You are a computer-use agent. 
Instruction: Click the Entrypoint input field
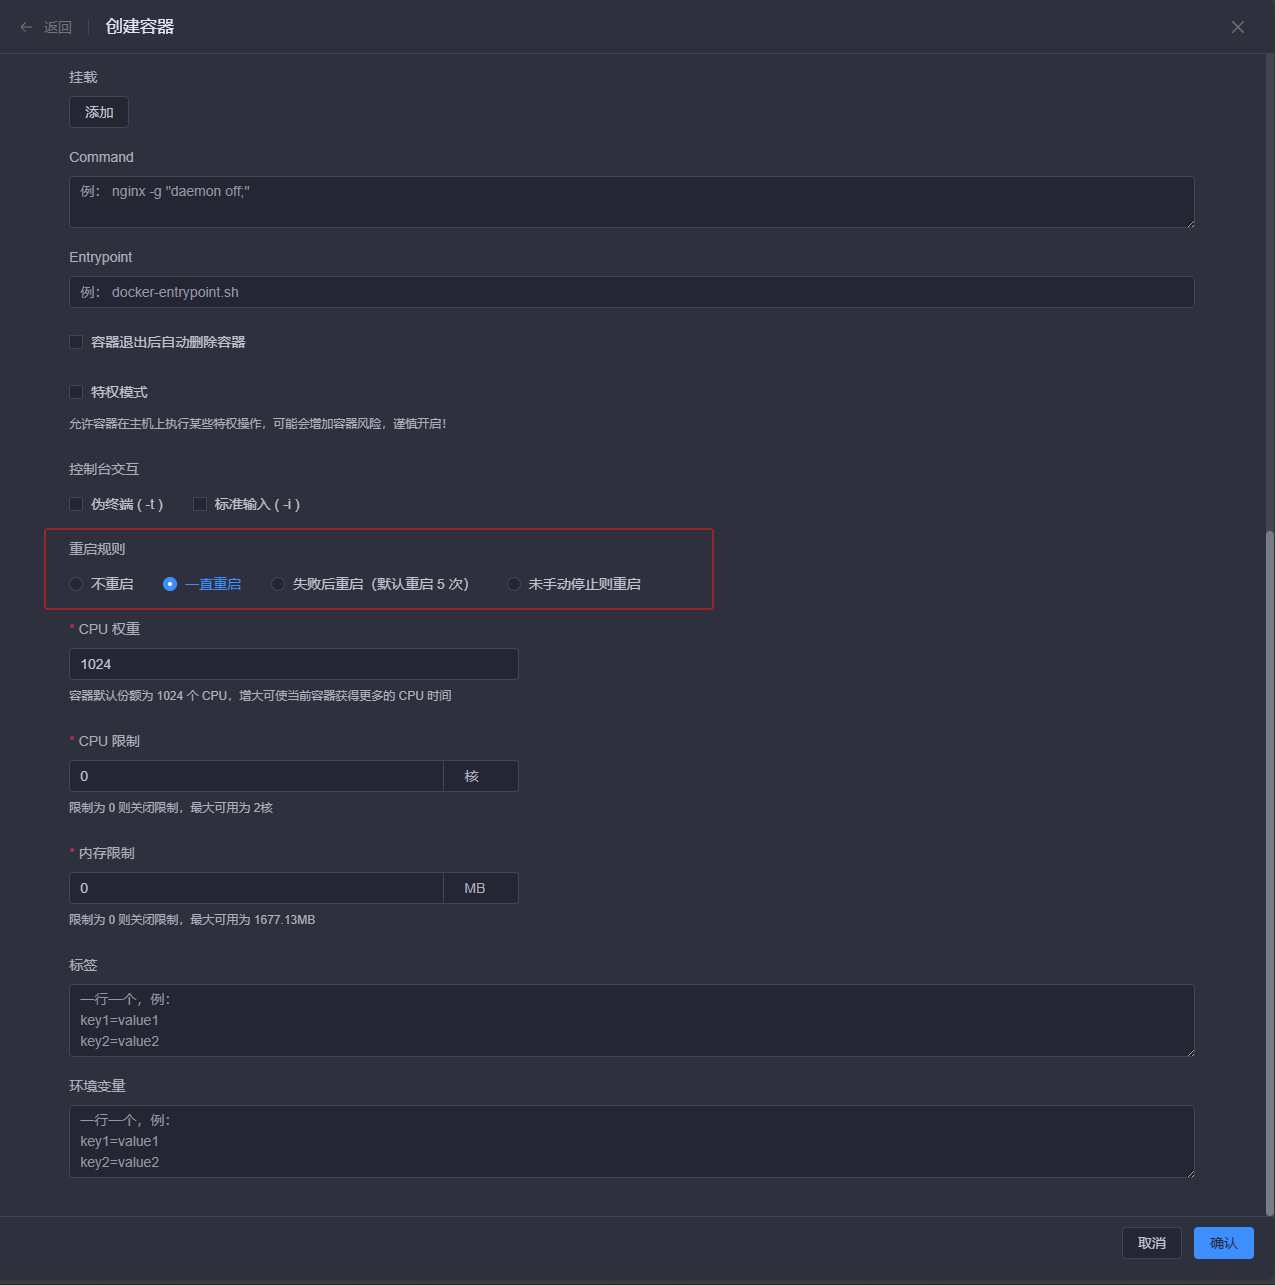pyautogui.click(x=631, y=292)
